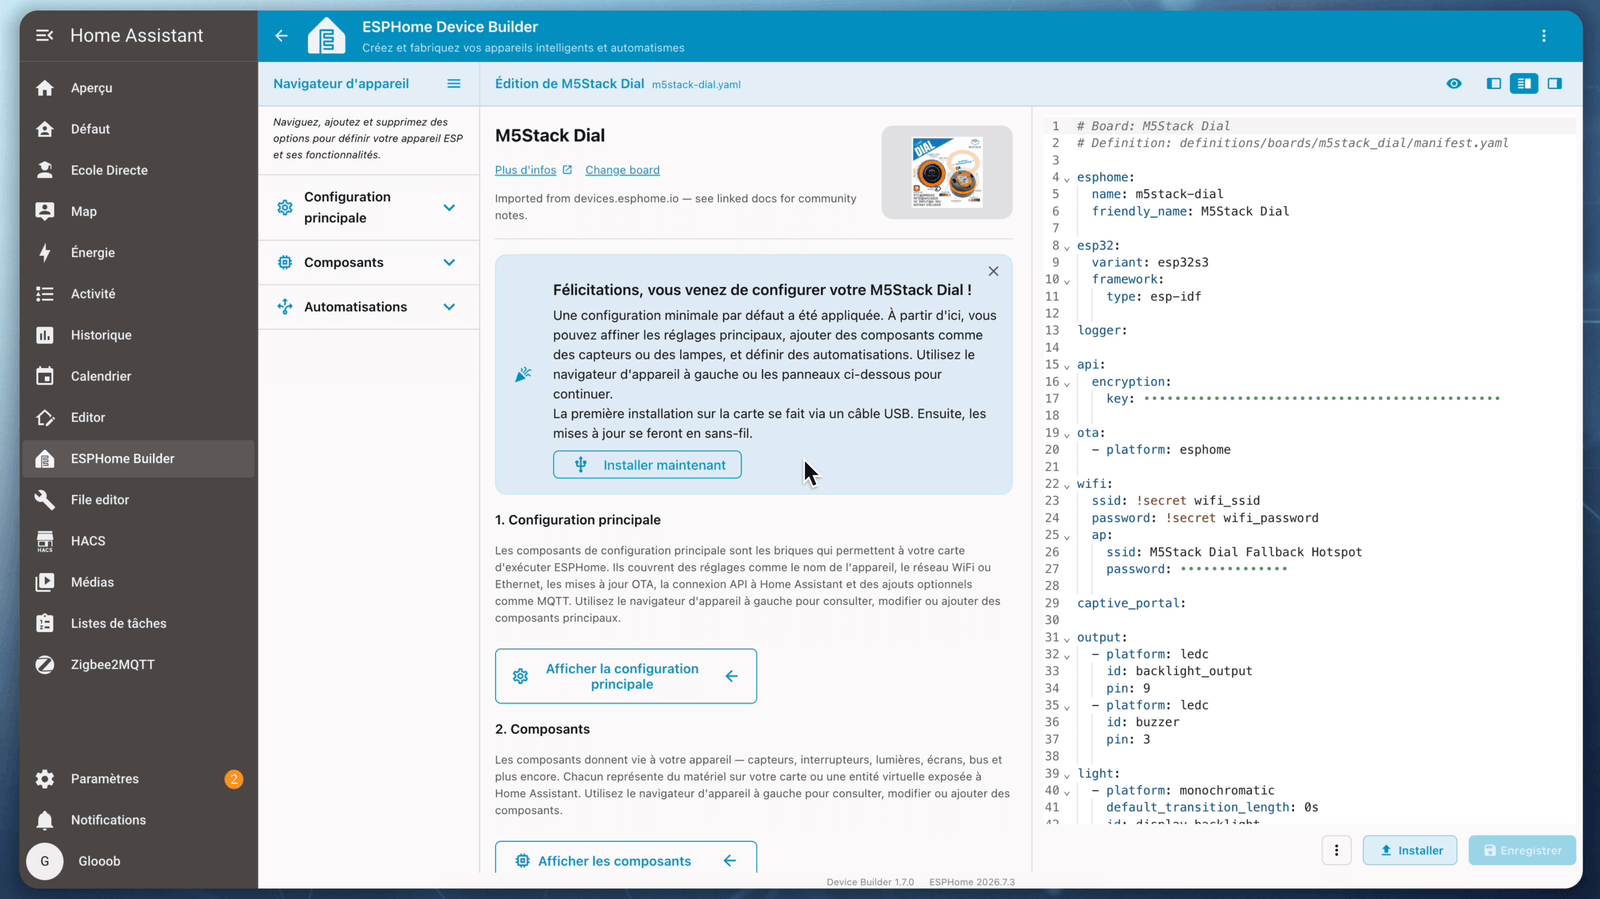The width and height of the screenshot is (1600, 899).
Task: Click the '1. Configuration principale' heading
Action: [578, 520]
